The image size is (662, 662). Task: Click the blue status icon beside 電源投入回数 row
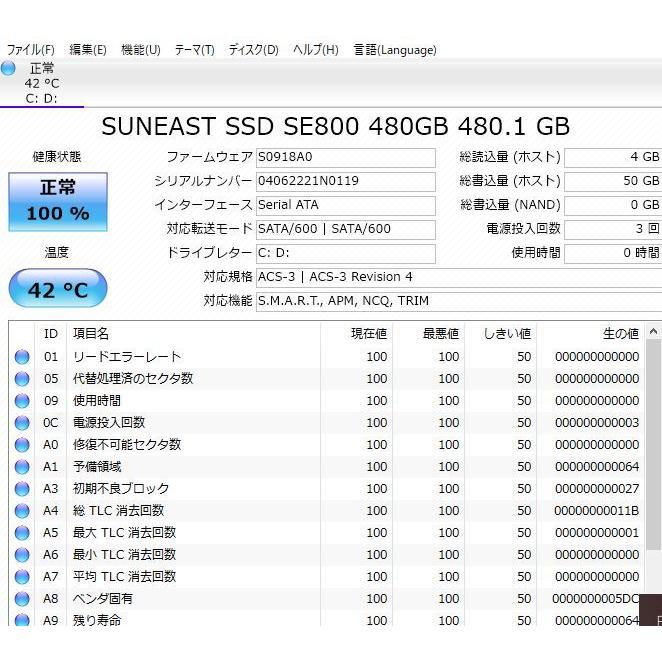22,423
